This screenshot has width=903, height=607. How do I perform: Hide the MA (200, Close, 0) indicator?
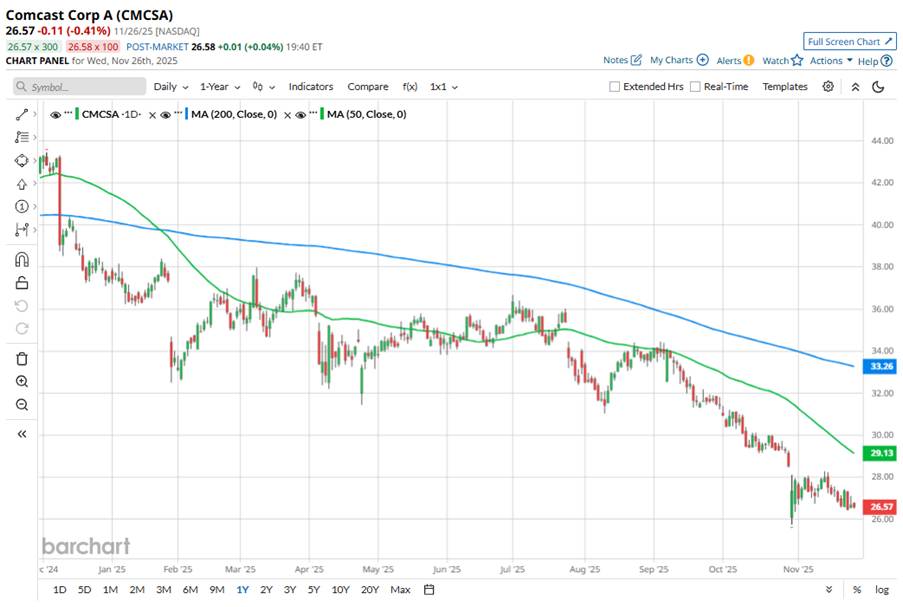click(166, 115)
